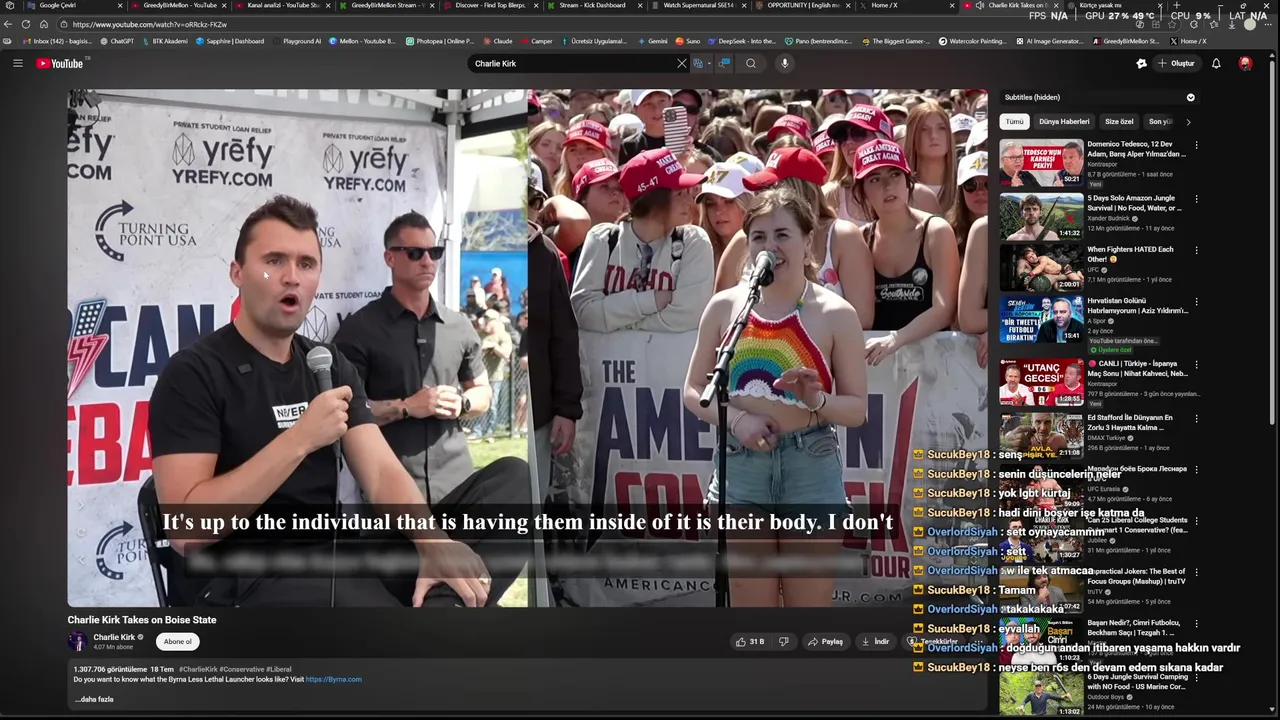
Task: Expand description with ...daha fazla
Action: pyautogui.click(x=94, y=699)
